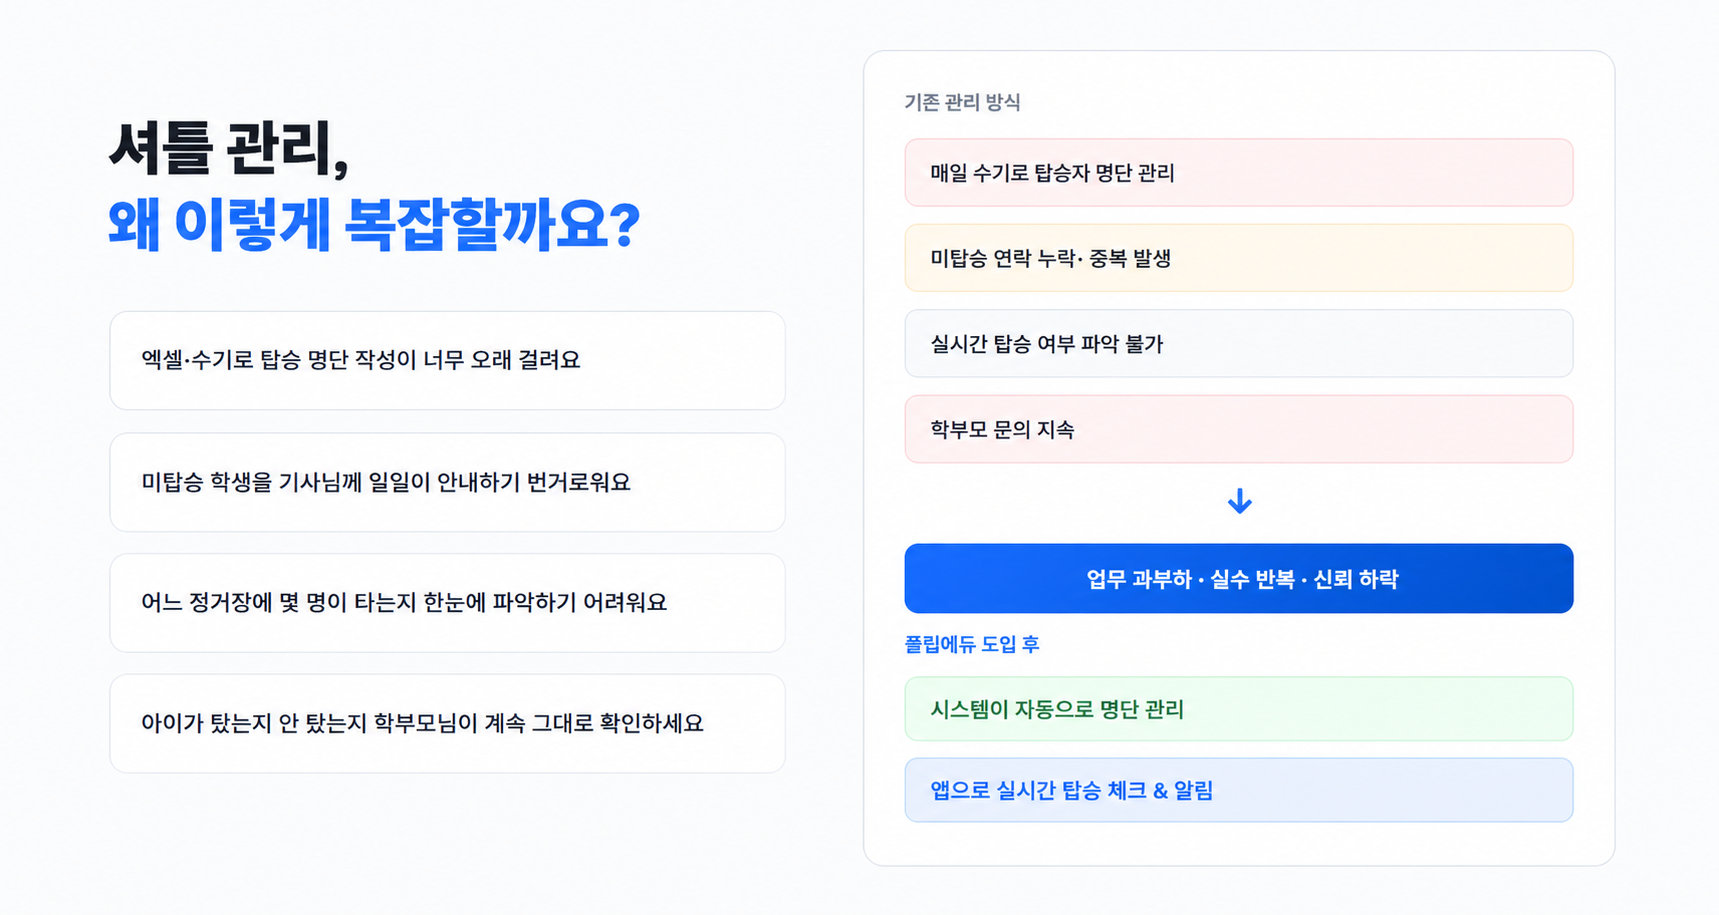Click the 셔틀 관리, headline text
The image size is (1719, 915).
(229, 149)
